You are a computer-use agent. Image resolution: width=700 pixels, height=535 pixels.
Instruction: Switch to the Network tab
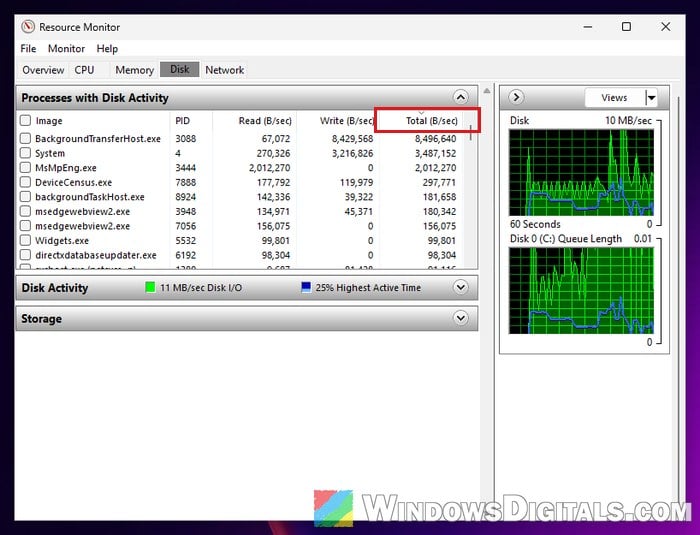click(x=225, y=70)
